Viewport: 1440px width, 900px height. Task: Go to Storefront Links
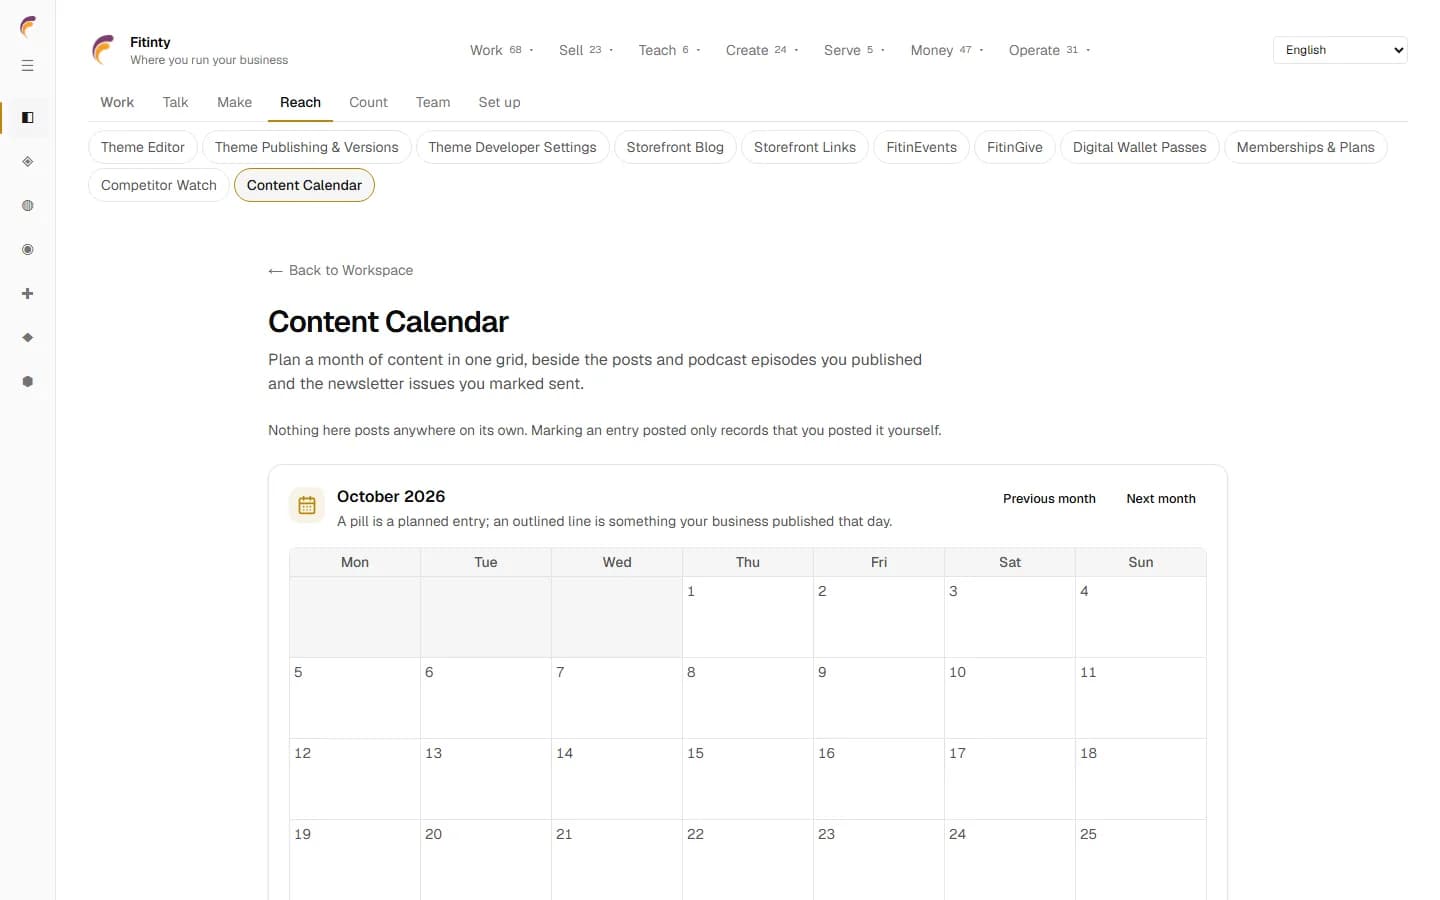tap(805, 147)
